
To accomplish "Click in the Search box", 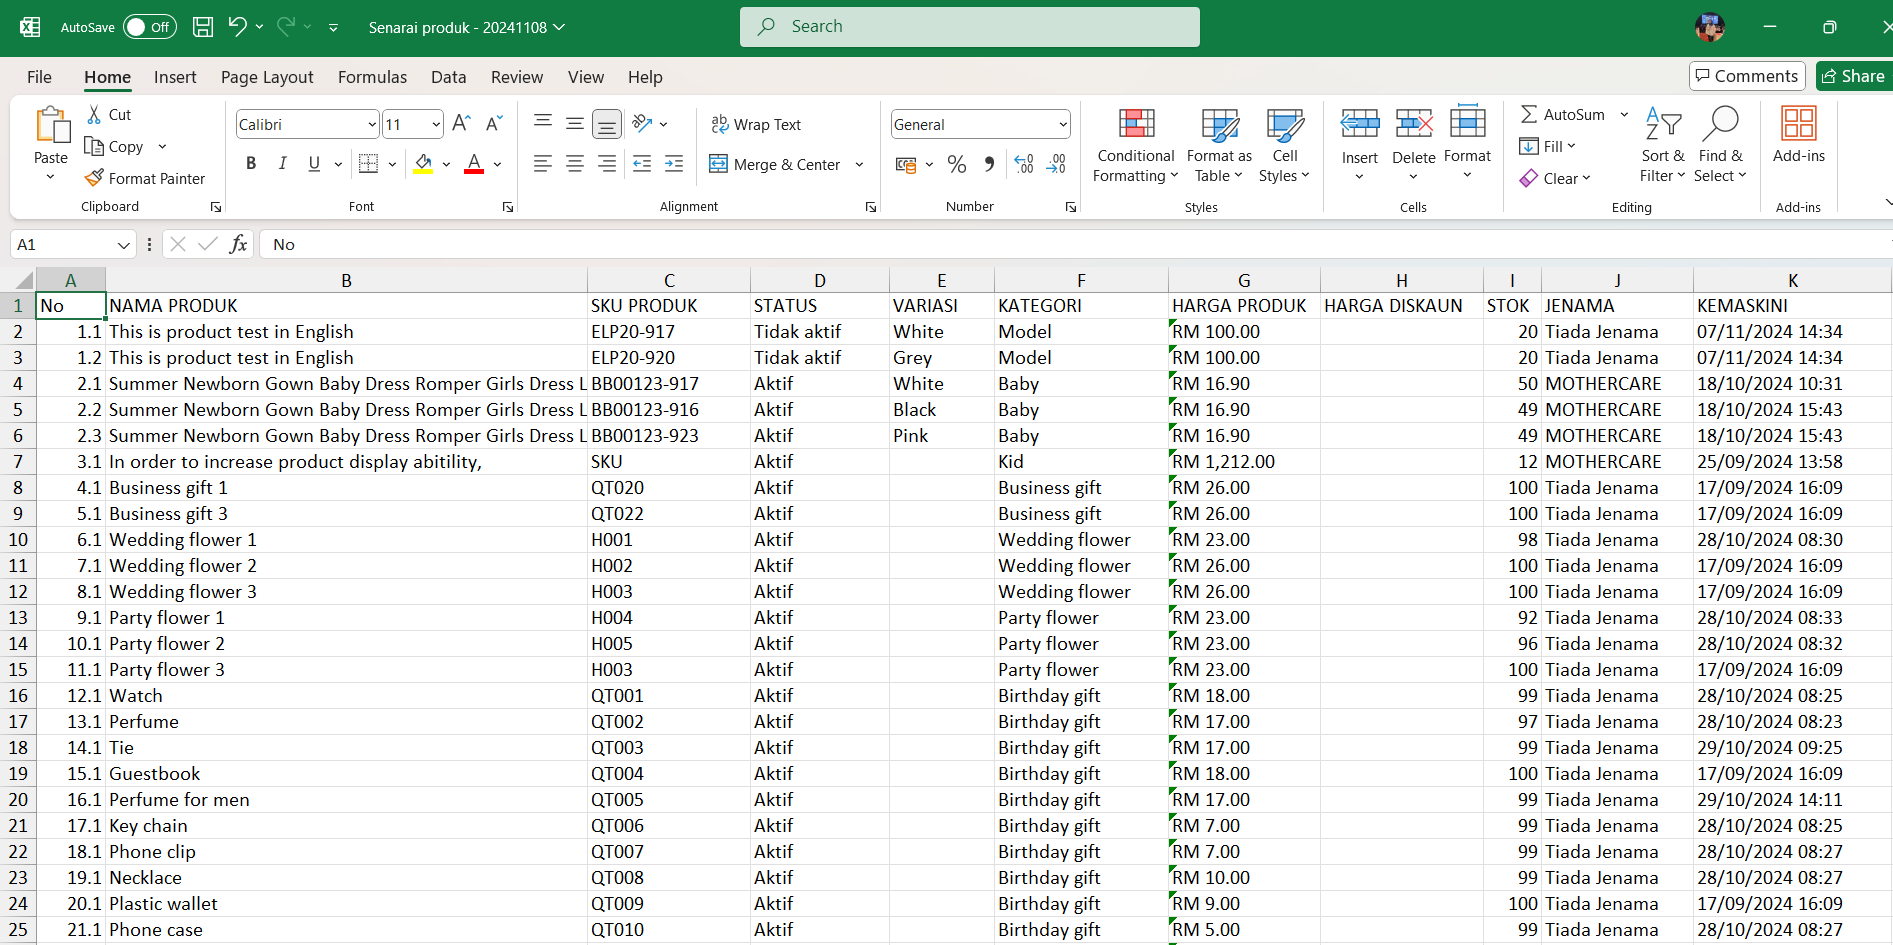I will point(970,27).
